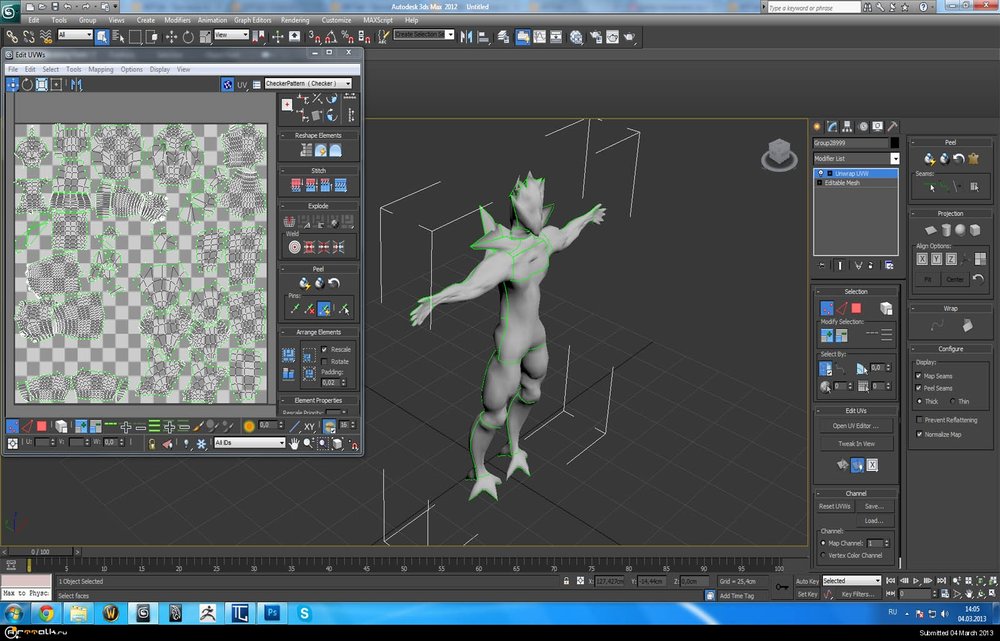Launch Skype from the taskbar
1000x641 pixels.
click(304, 612)
